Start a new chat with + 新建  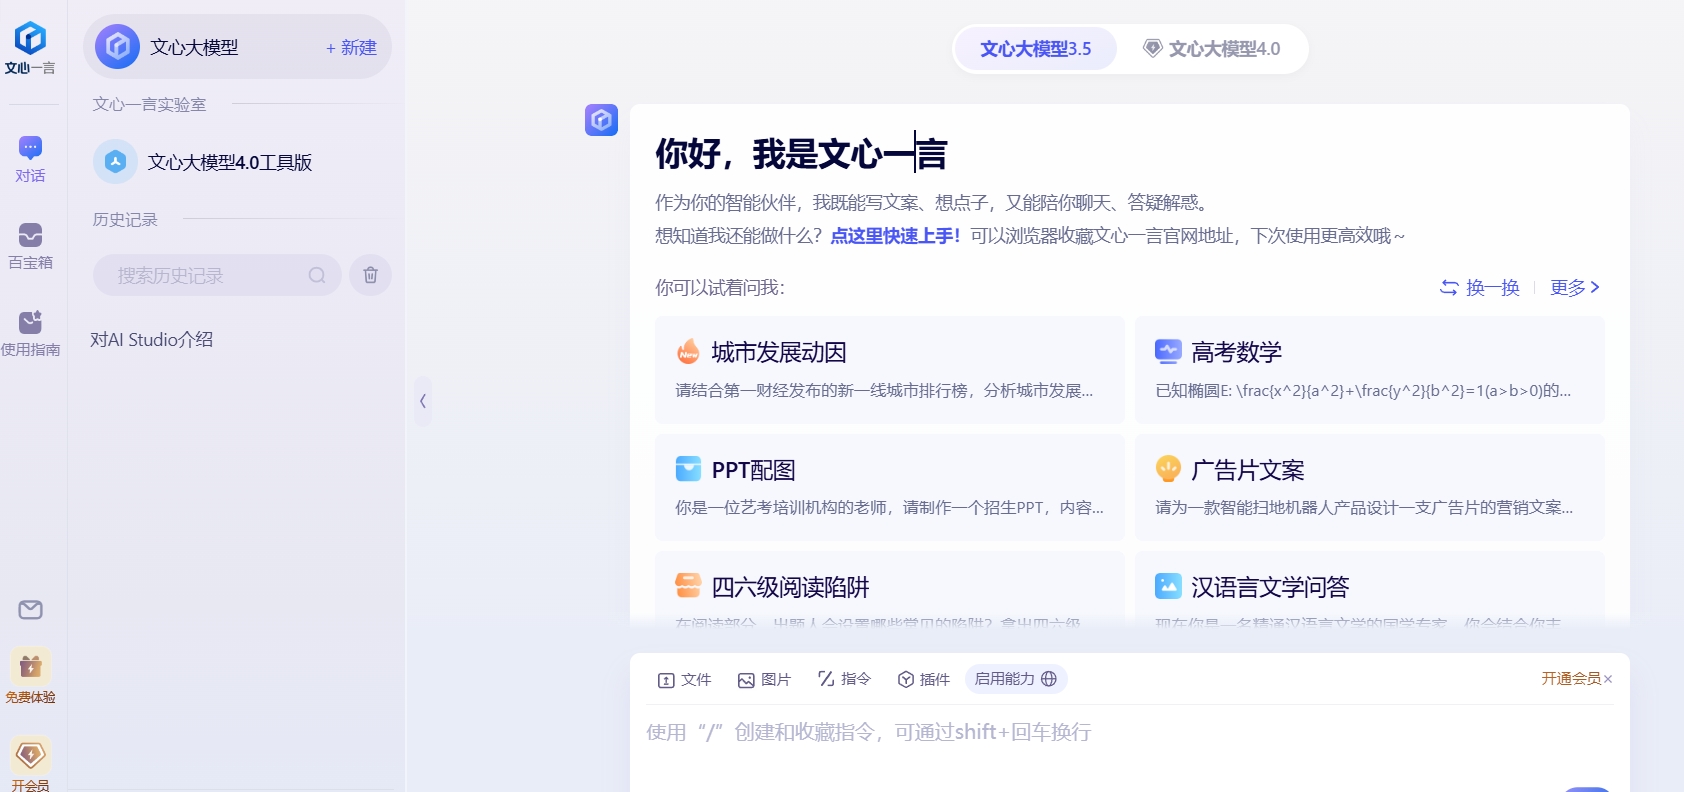tap(351, 47)
